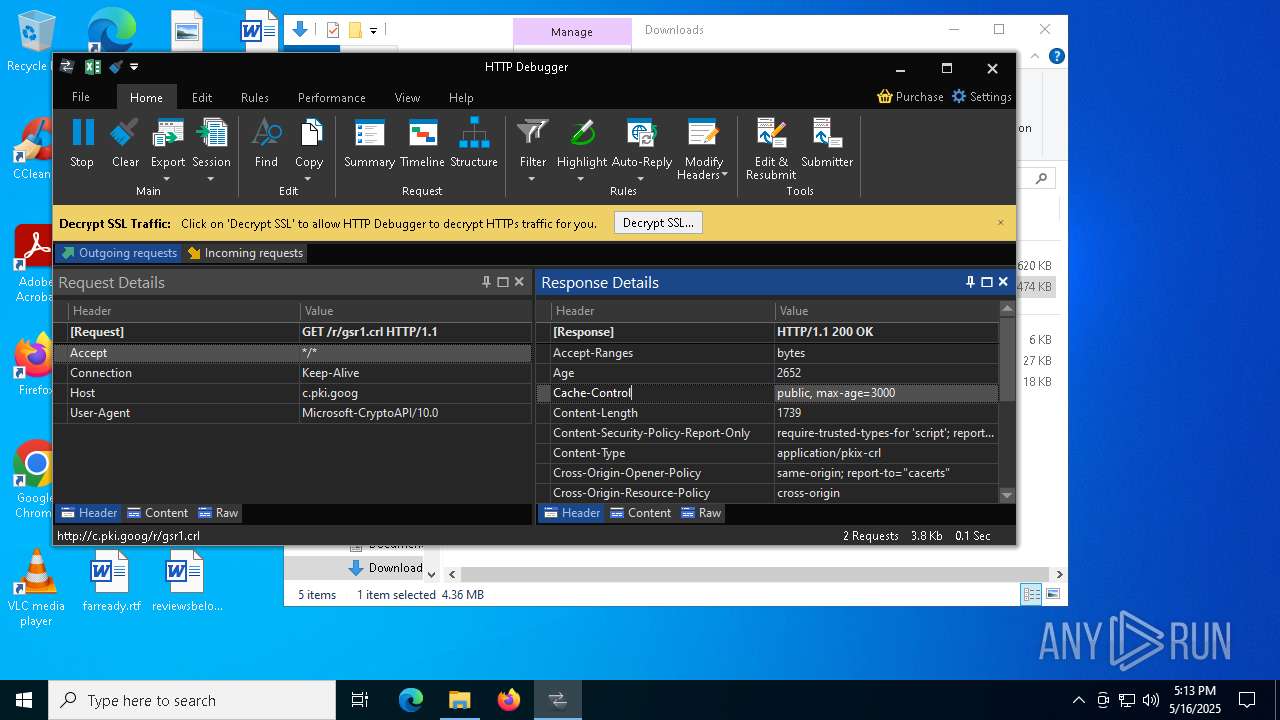Open the Help ribbon tab

461,97
